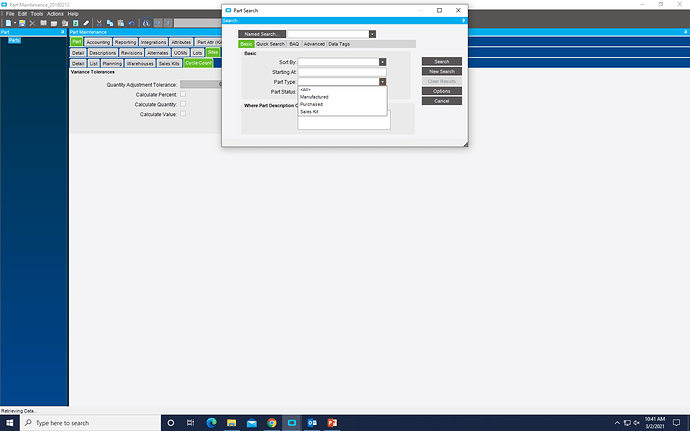
Task: Switch to the Attributes tab
Action: click(x=181, y=42)
